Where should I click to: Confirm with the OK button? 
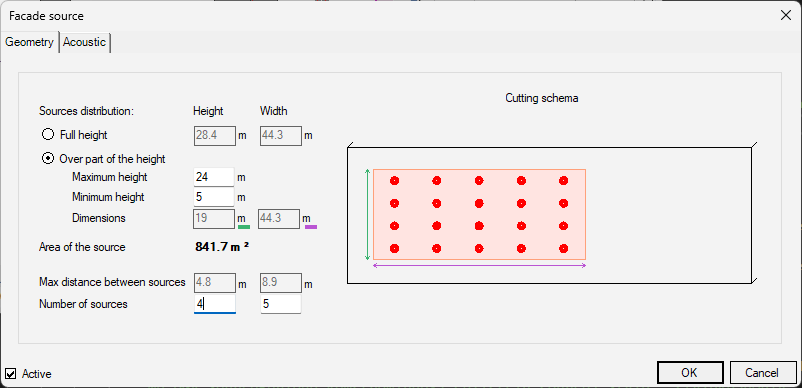click(x=689, y=373)
